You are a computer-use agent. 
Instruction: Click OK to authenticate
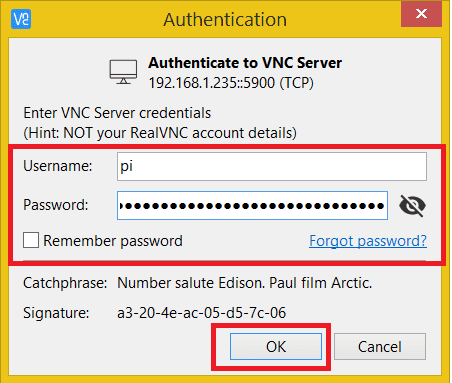pos(276,347)
